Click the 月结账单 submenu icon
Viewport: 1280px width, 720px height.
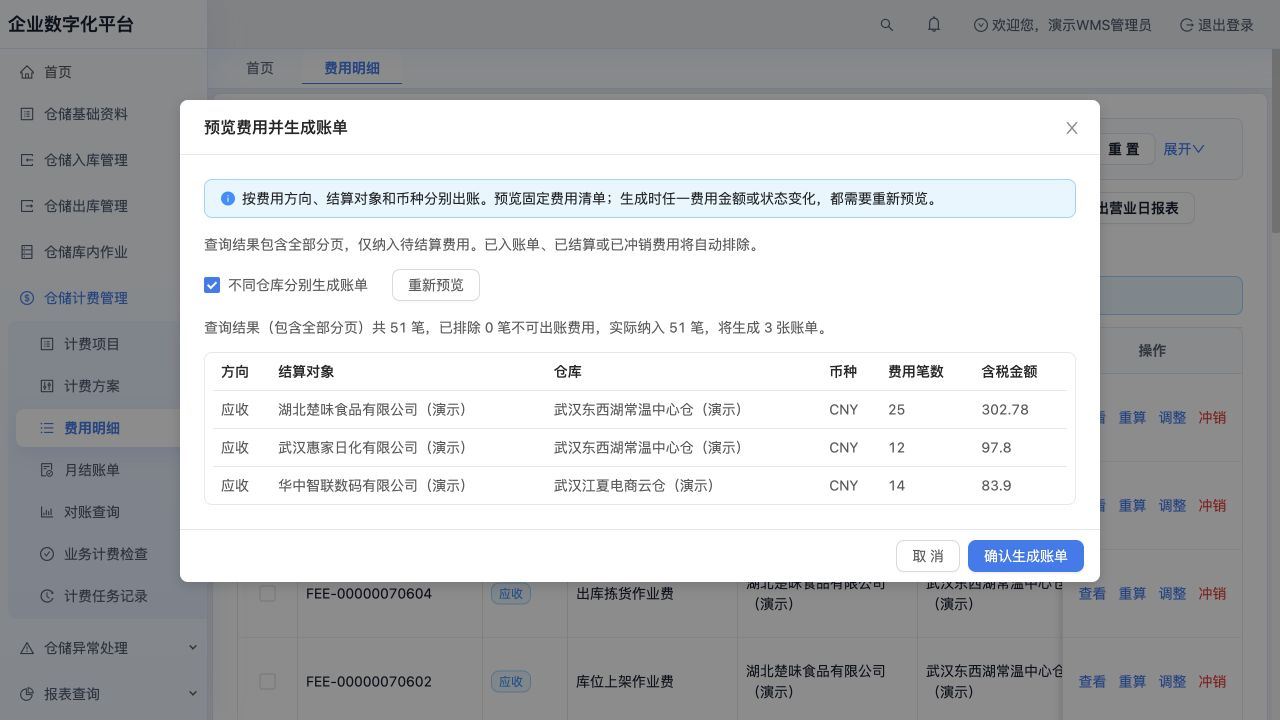pyautogui.click(x=47, y=470)
